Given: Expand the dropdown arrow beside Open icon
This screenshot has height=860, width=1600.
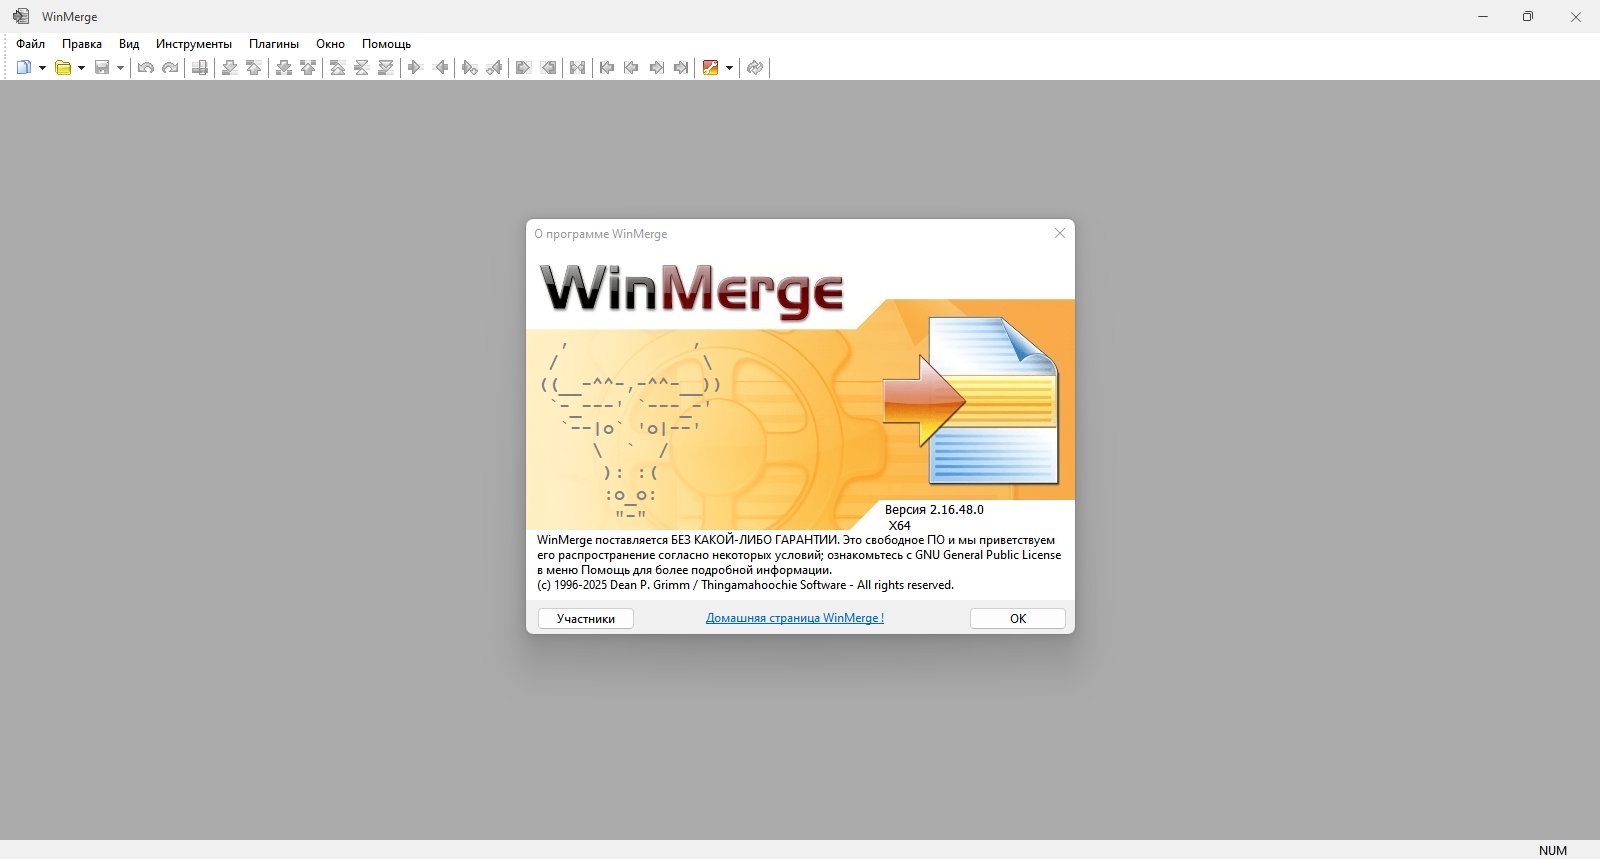Looking at the screenshot, I should 81,68.
